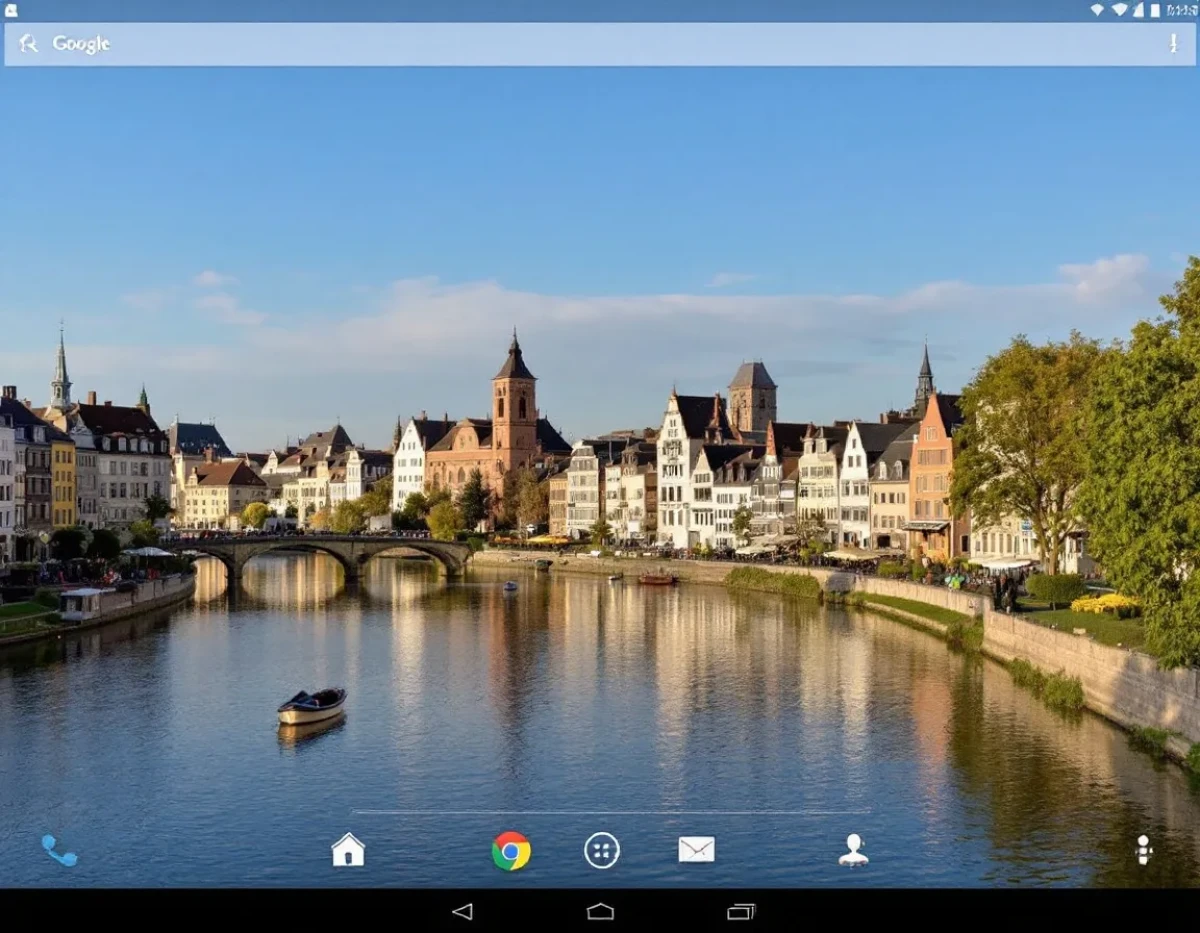This screenshot has width=1200, height=933.
Task: Tap the white house icon in the dock
Action: coord(348,850)
